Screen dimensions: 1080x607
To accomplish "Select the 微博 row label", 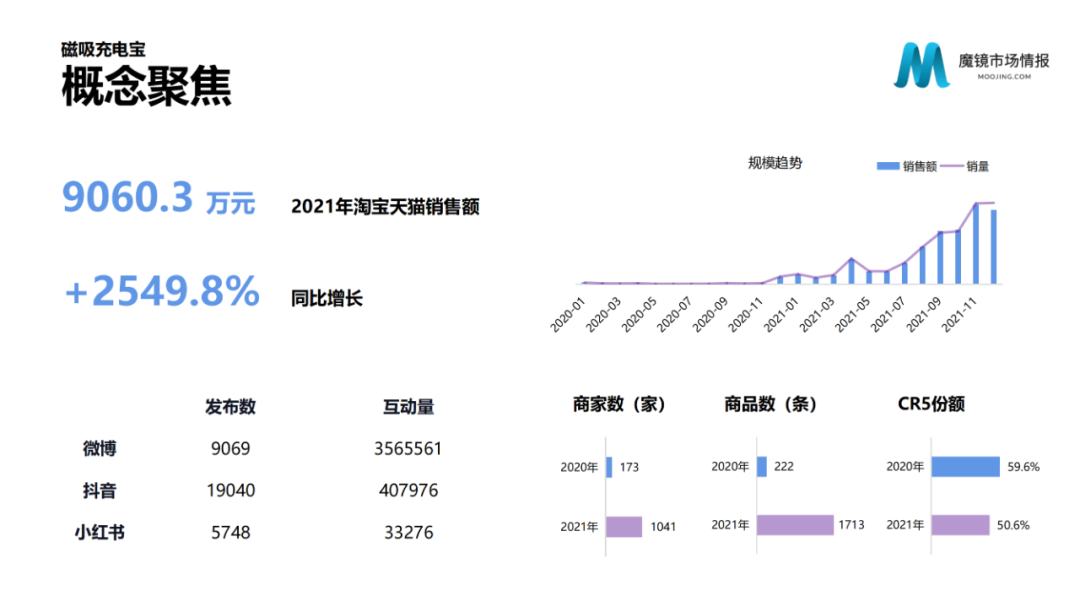I will [100, 449].
